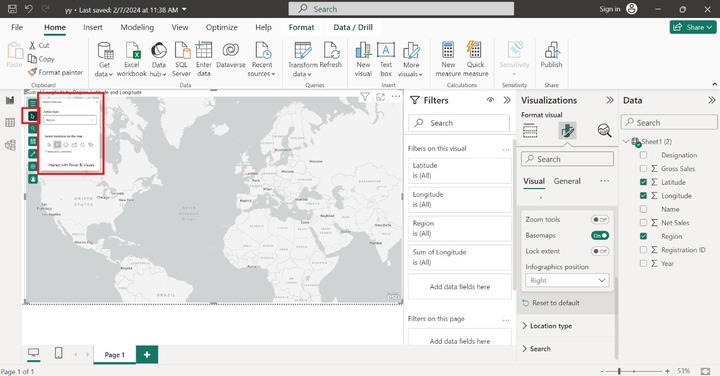Screen dimensions: 720x376
Task: Open the File menu
Action: [17, 27]
